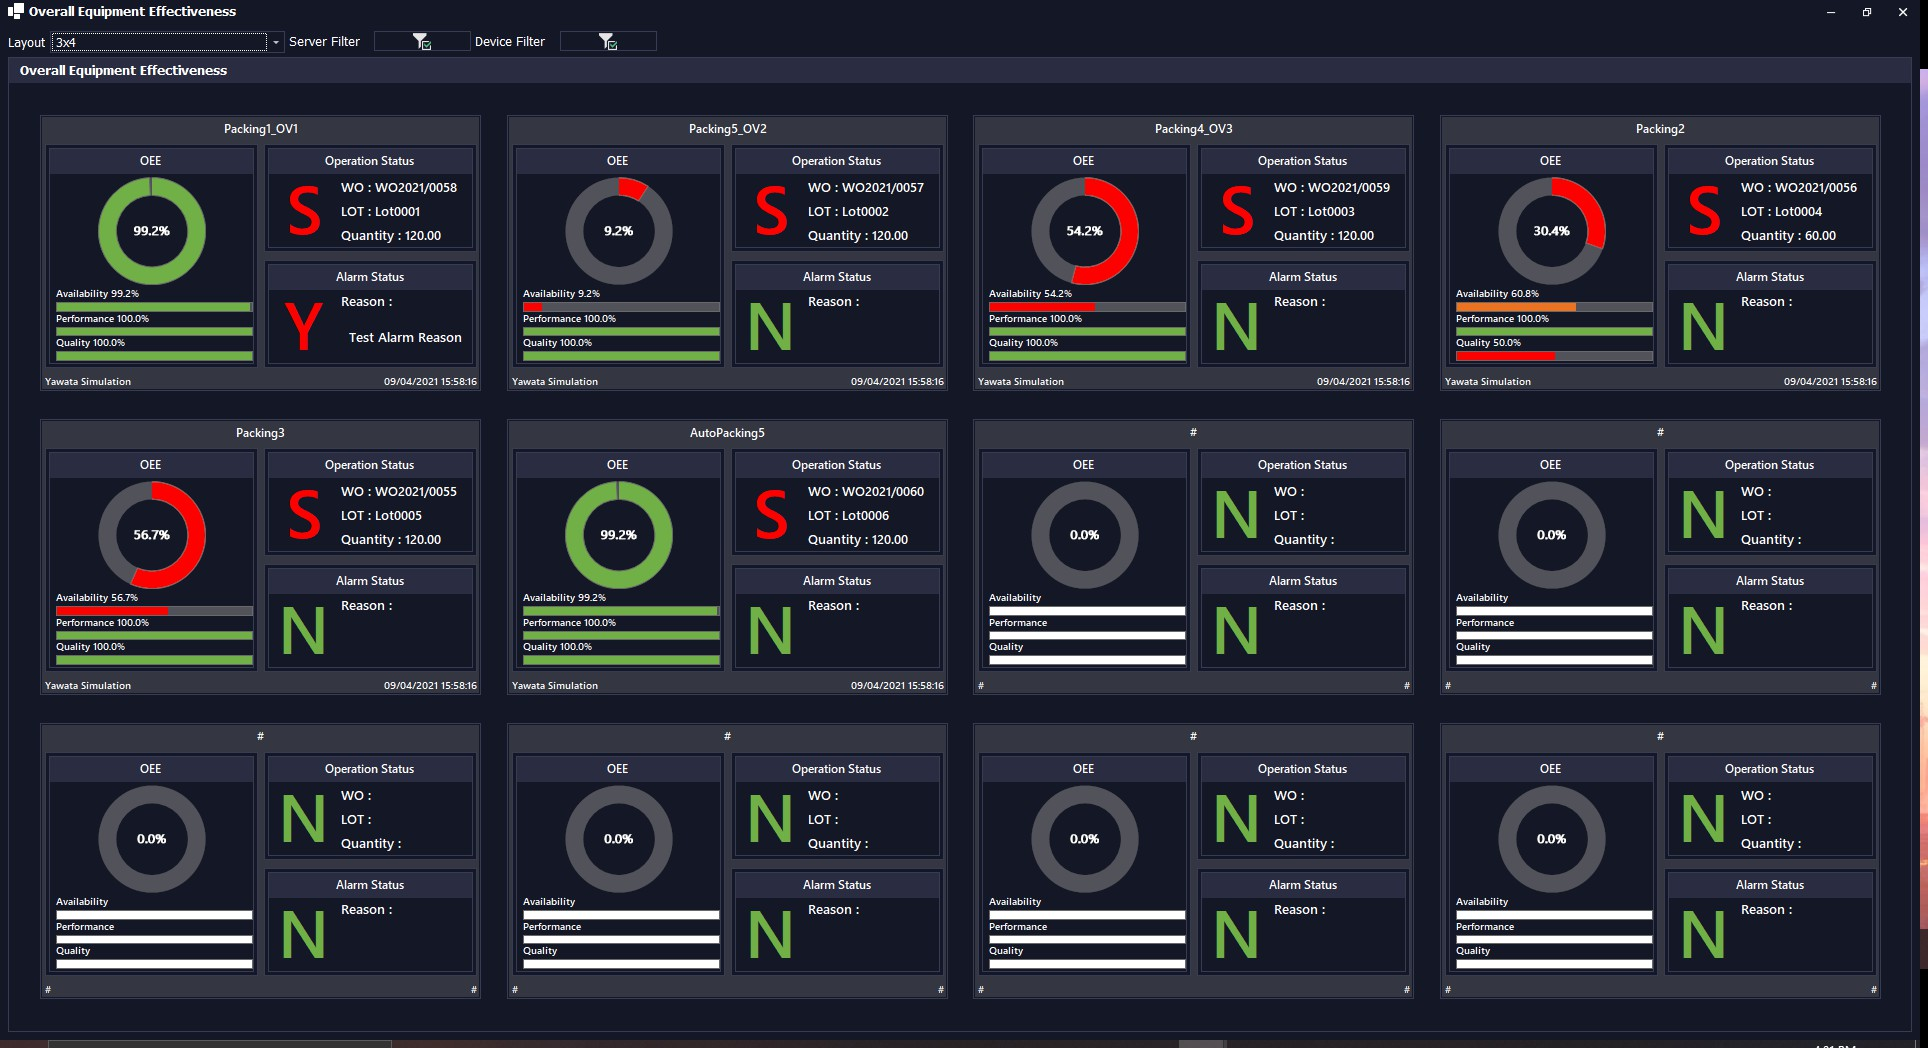Image resolution: width=1928 pixels, height=1048 pixels.
Task: Open the Server Filter funnel button
Action: pos(421,41)
